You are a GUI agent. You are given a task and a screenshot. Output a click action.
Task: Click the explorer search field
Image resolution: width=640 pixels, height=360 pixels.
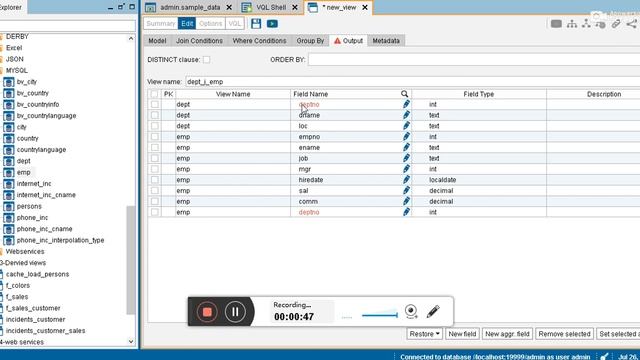tap(67, 25)
